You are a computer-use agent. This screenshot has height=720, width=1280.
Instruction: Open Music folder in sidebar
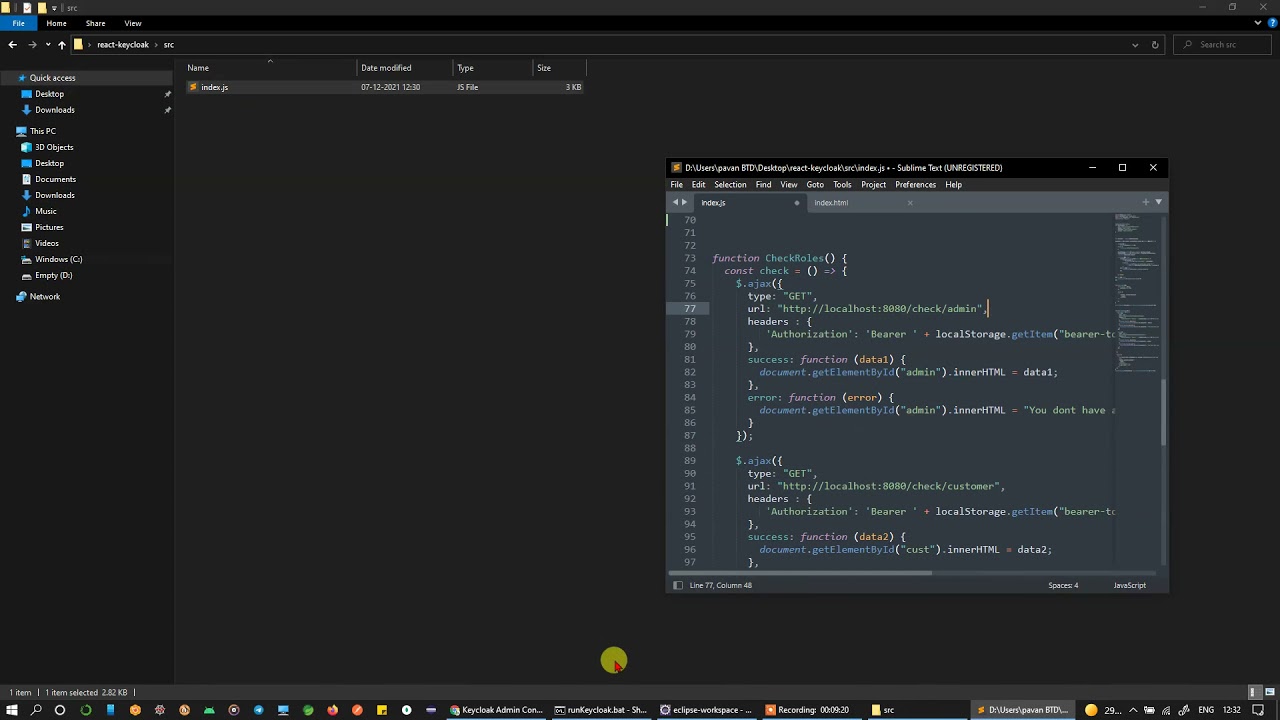(x=46, y=211)
